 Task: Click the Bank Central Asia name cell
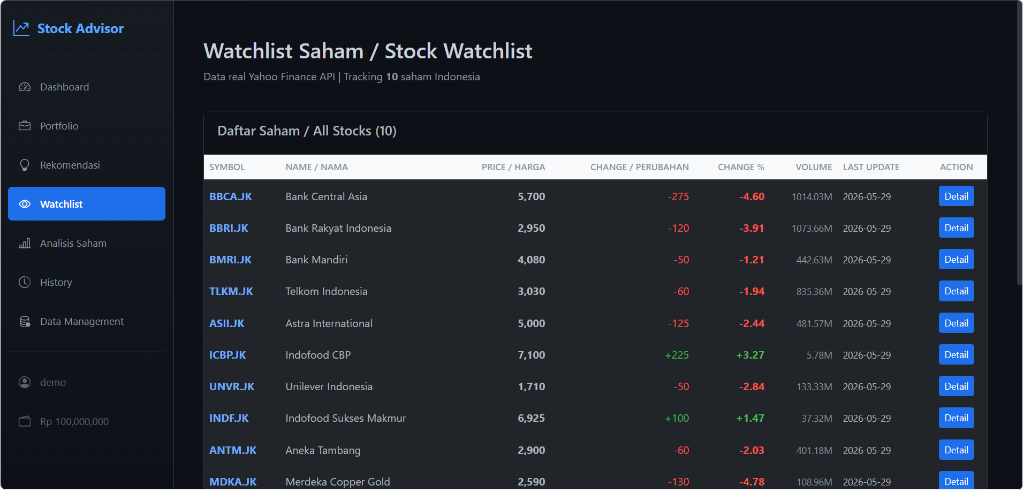327,196
